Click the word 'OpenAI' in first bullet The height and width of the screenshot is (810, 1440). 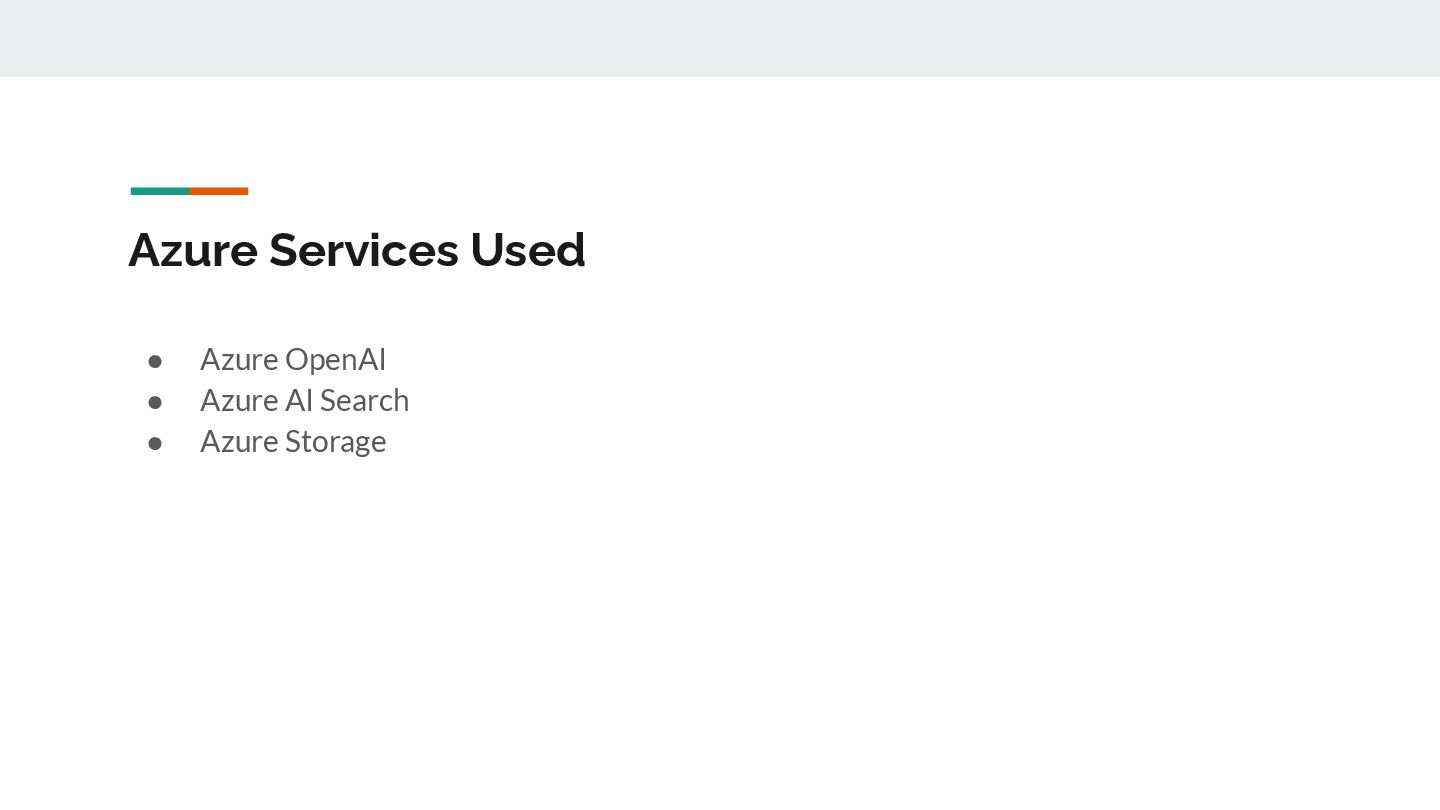pyautogui.click(x=335, y=359)
